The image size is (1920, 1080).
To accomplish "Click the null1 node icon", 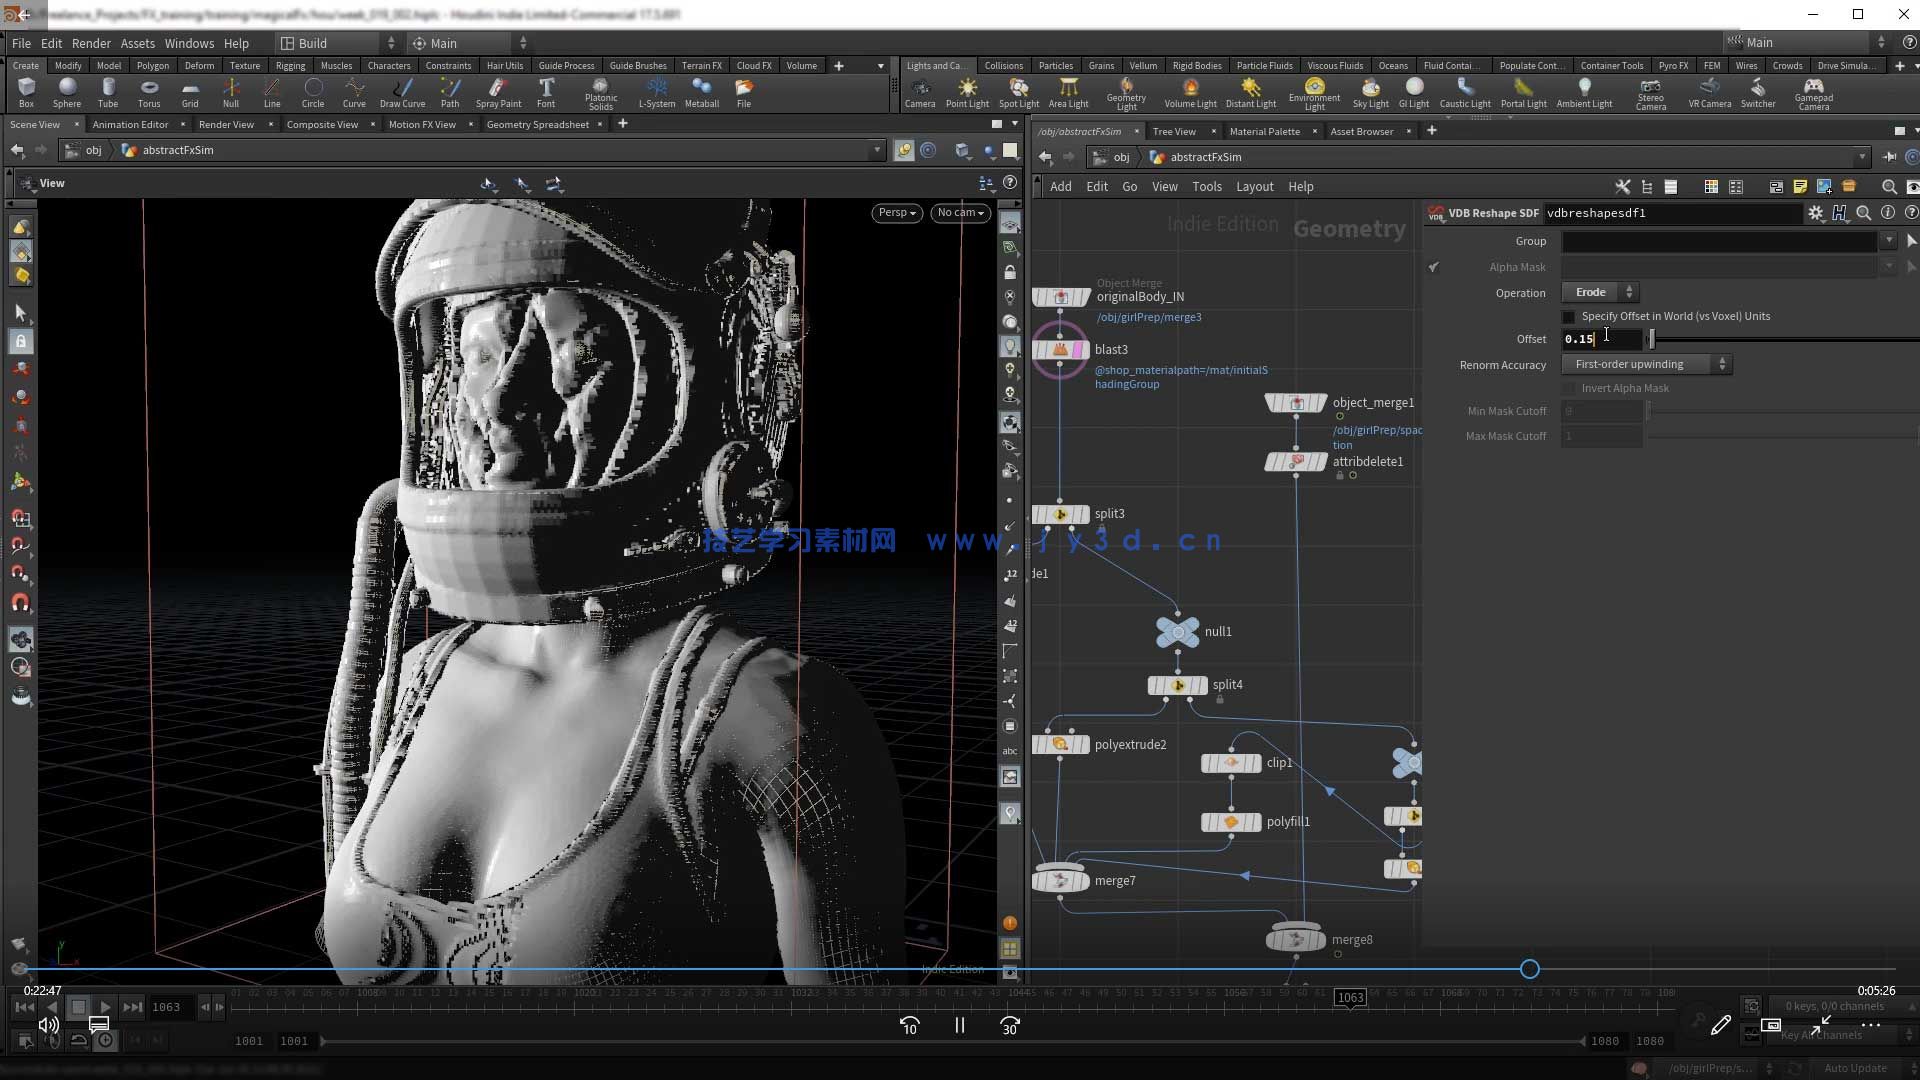I will pyautogui.click(x=1177, y=632).
